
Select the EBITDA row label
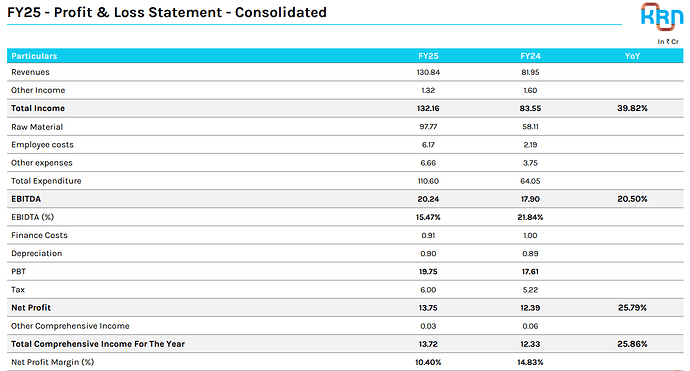(26, 199)
